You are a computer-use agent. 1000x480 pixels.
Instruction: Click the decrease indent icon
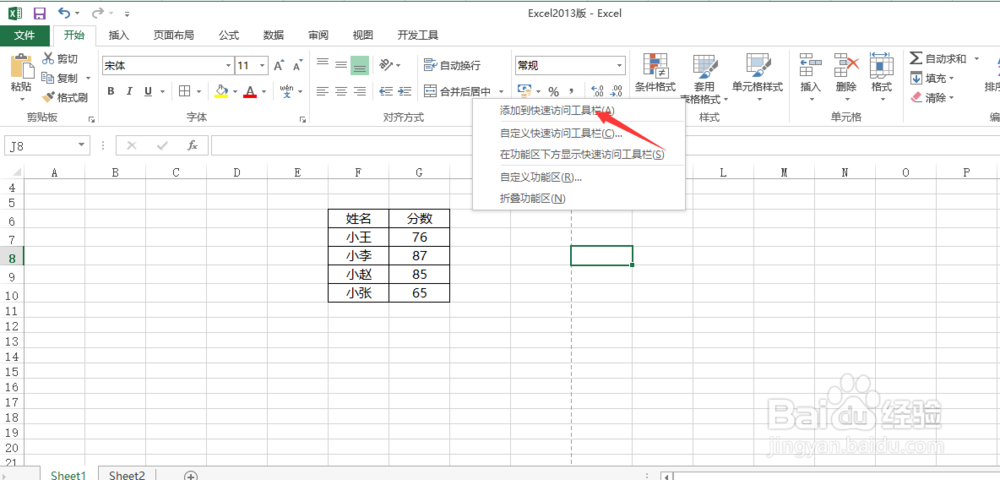tap(386, 91)
